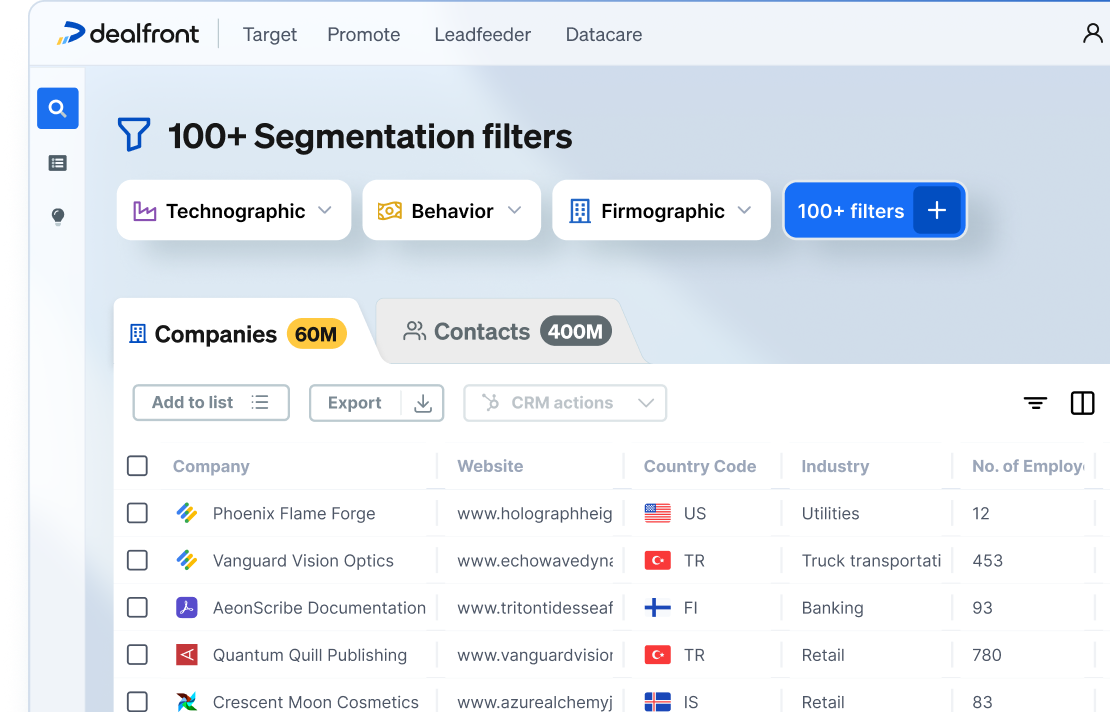
Task: Select the search icon in sidebar
Action: 57,108
